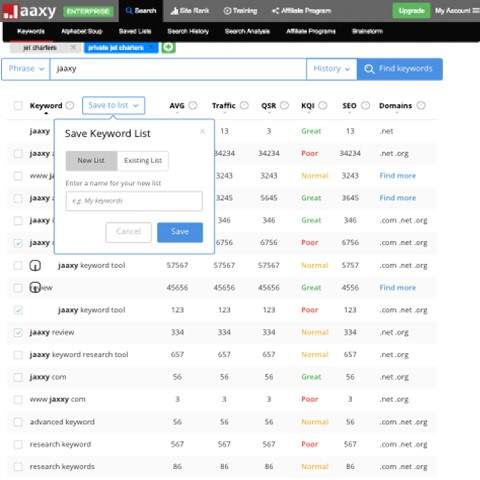
Task: Open info icon next to Traffic header
Action: click(244, 105)
